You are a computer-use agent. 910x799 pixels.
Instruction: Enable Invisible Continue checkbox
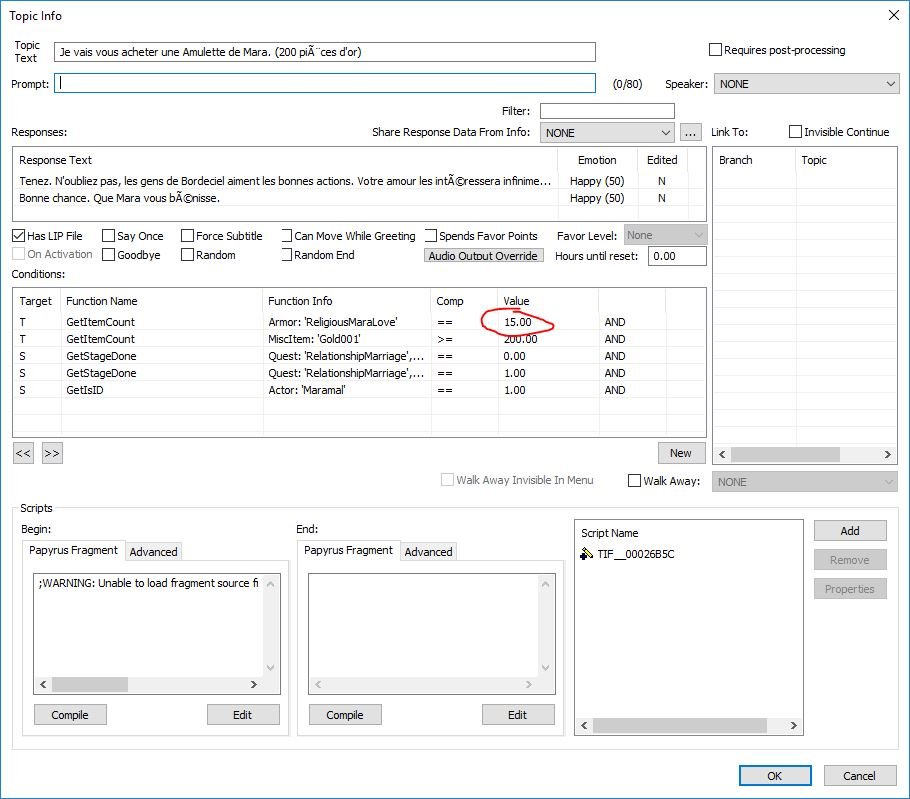[795, 132]
